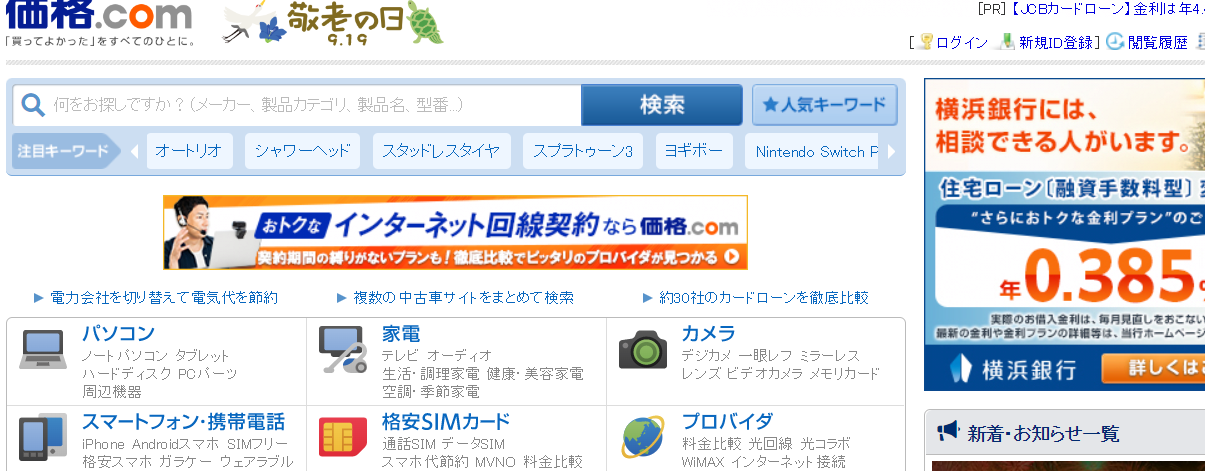Click the インターネット回線契約 banner
The height and width of the screenshot is (471, 1205).
455,232
